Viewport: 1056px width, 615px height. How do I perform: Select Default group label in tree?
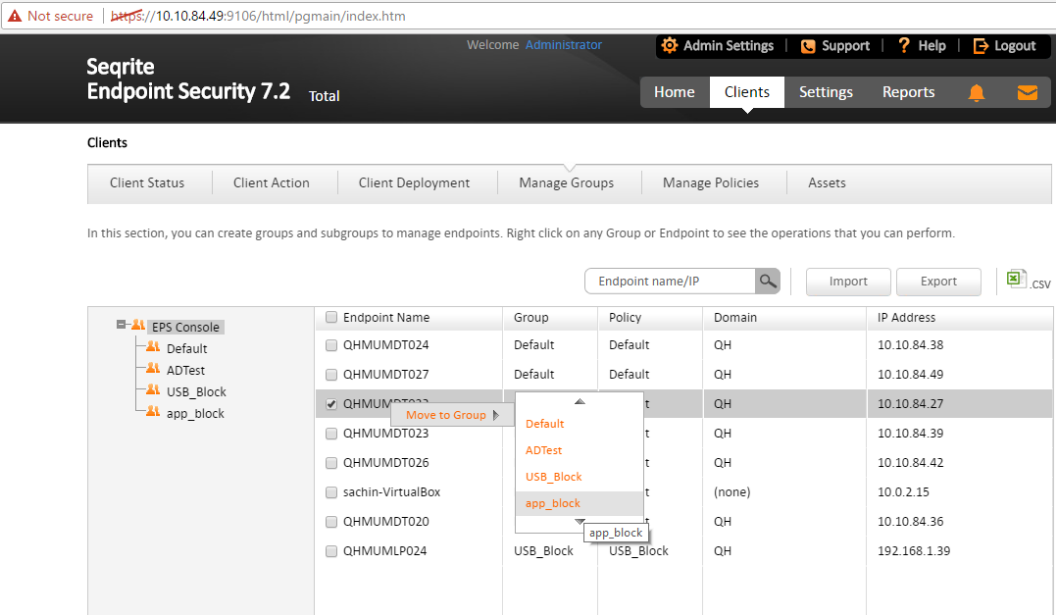pyautogui.click(x=187, y=348)
